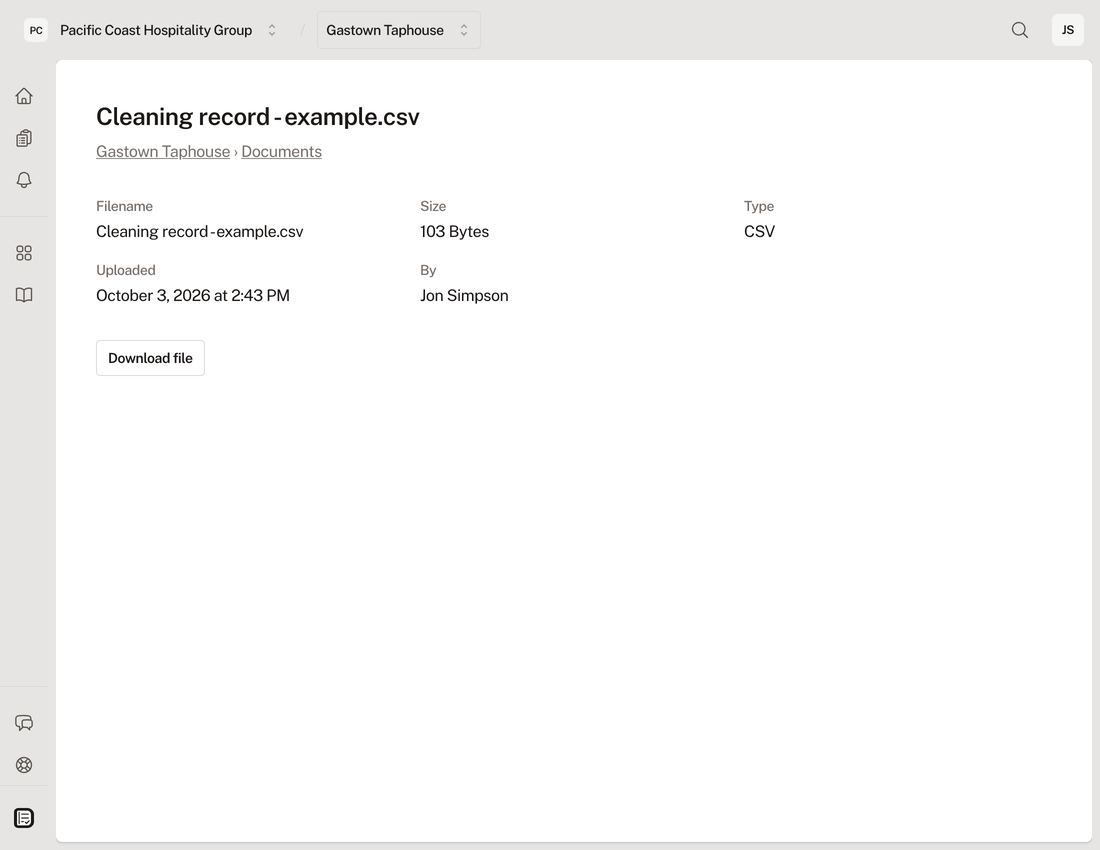Open the Gastown Taphouse location dropdown
Screen dimensions: 1100x850
[x=398, y=30]
